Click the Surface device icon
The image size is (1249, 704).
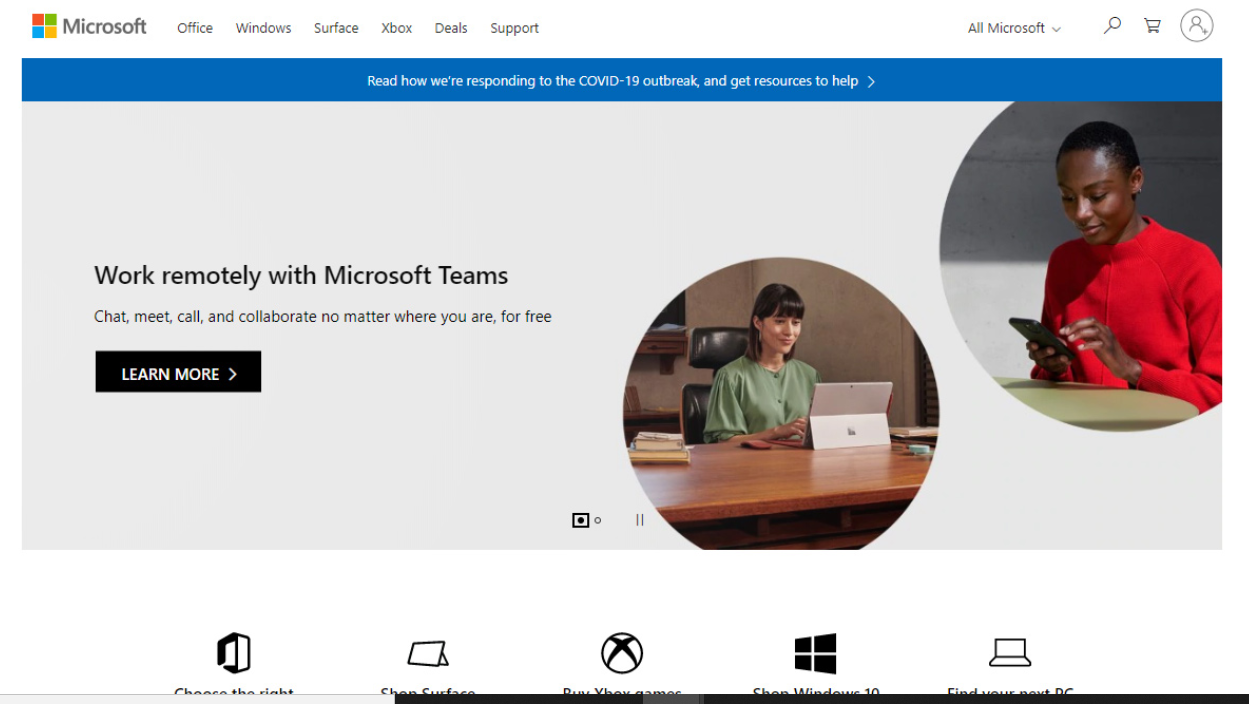tap(428, 654)
